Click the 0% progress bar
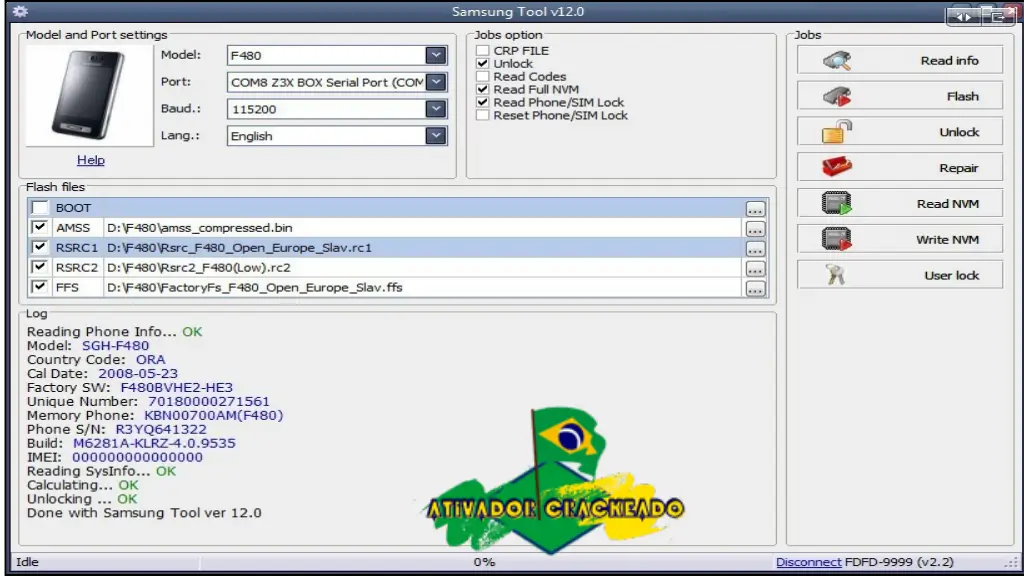 pos(485,562)
